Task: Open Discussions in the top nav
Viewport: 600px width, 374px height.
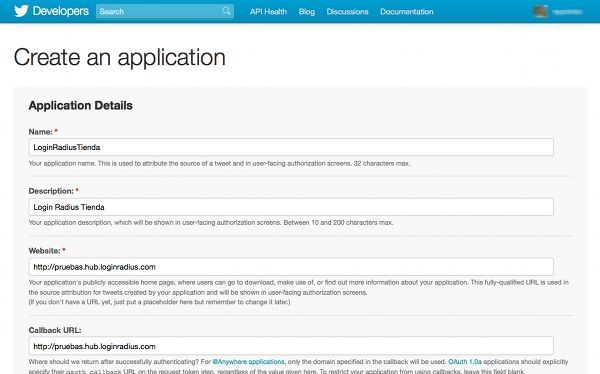Action: point(347,11)
